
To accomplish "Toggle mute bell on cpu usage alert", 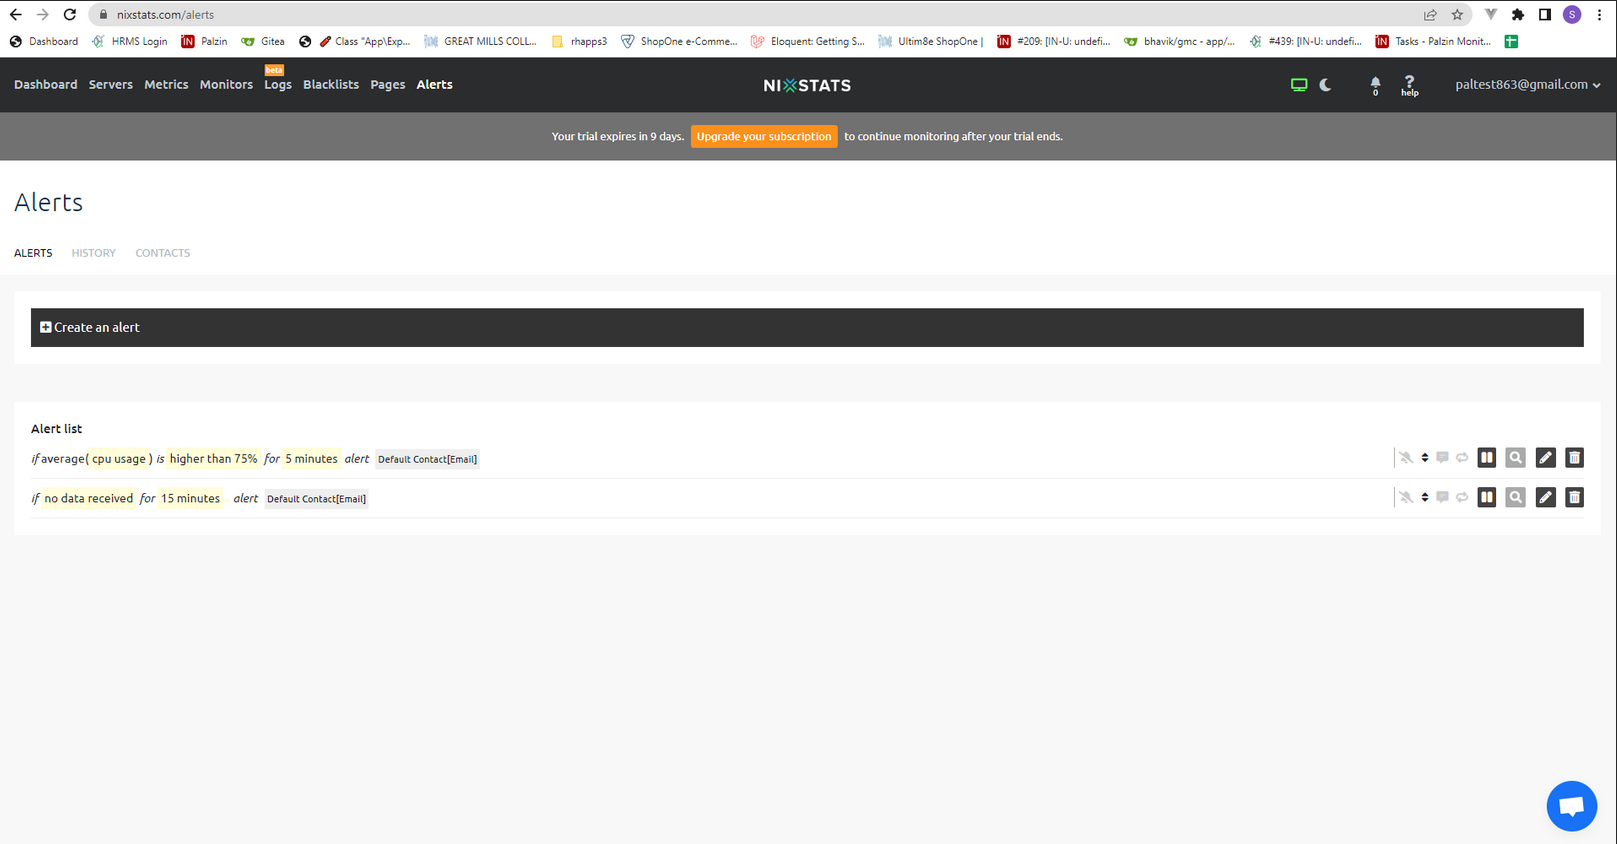I will click(x=1406, y=458).
